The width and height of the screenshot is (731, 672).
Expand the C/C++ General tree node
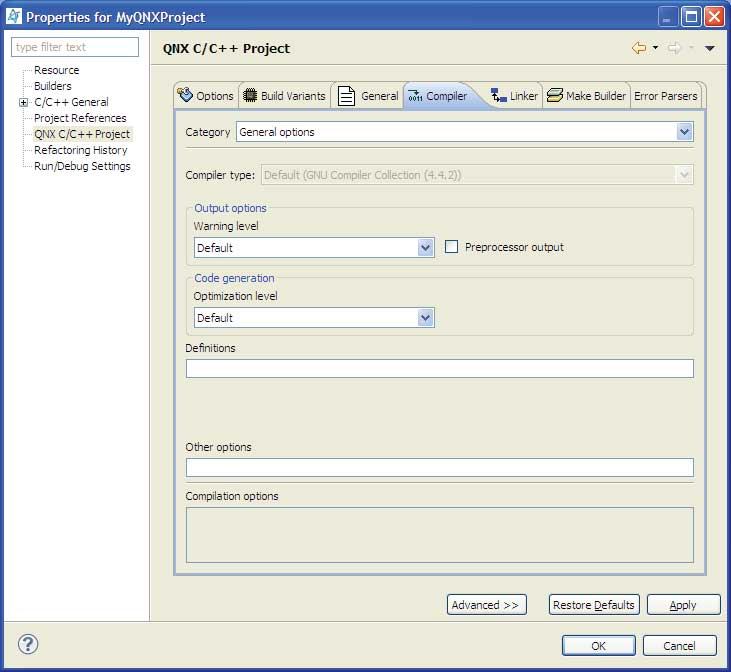pos(23,102)
